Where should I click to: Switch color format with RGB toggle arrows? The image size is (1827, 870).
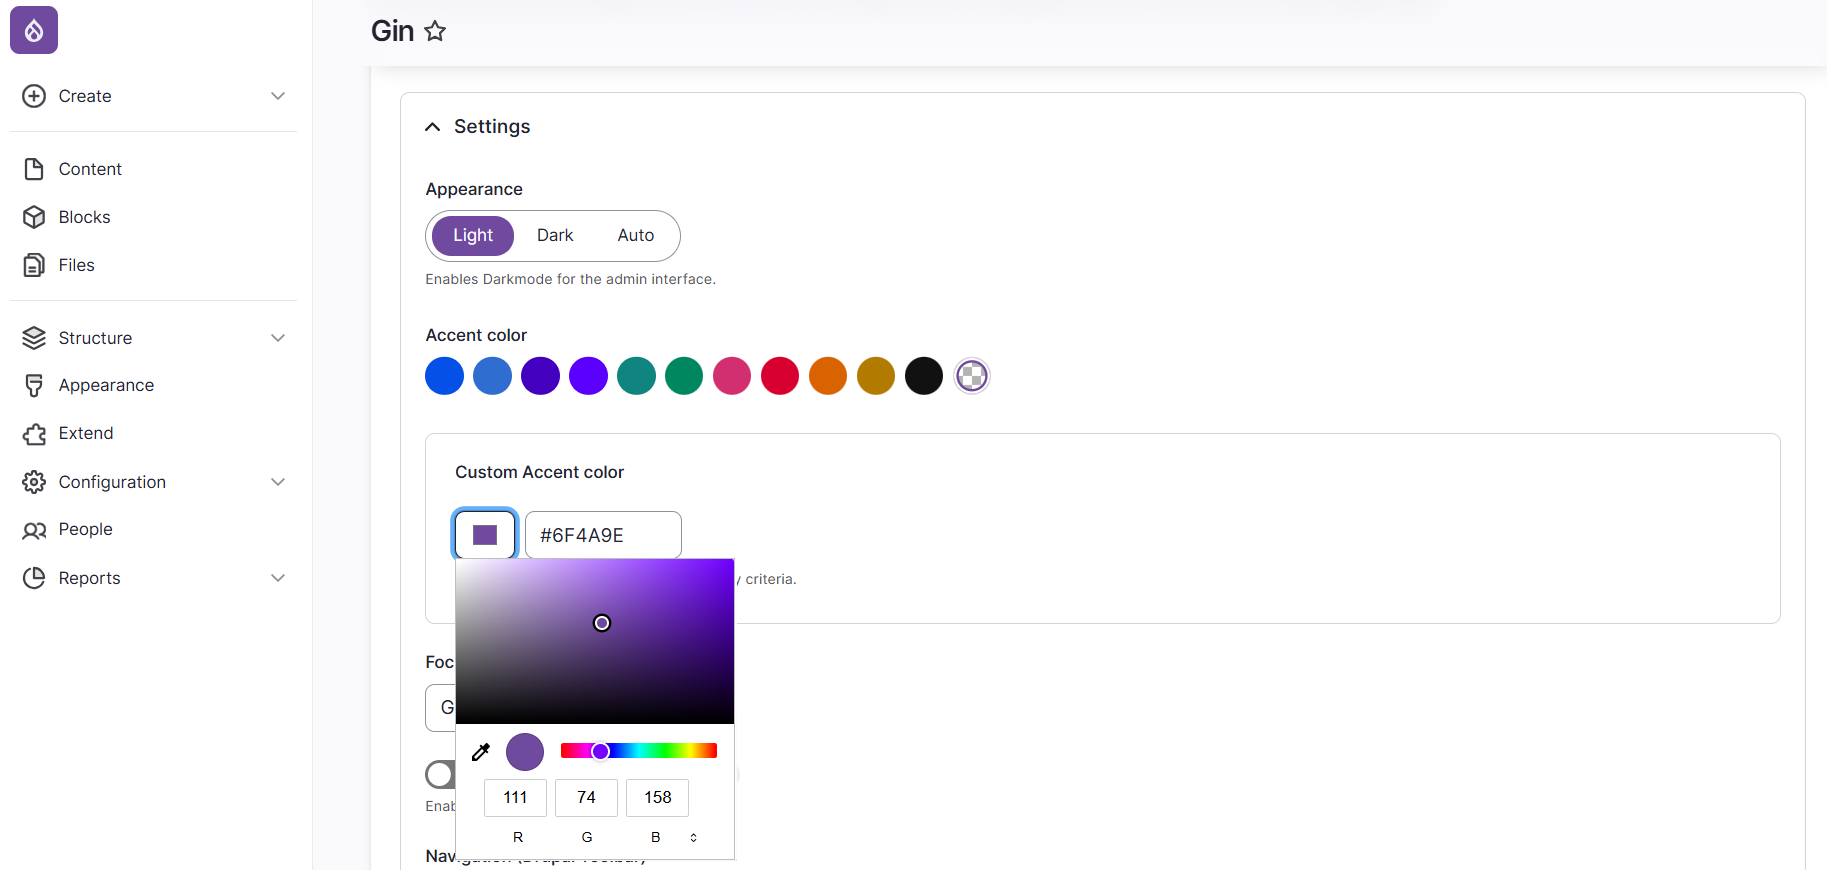[x=693, y=838]
